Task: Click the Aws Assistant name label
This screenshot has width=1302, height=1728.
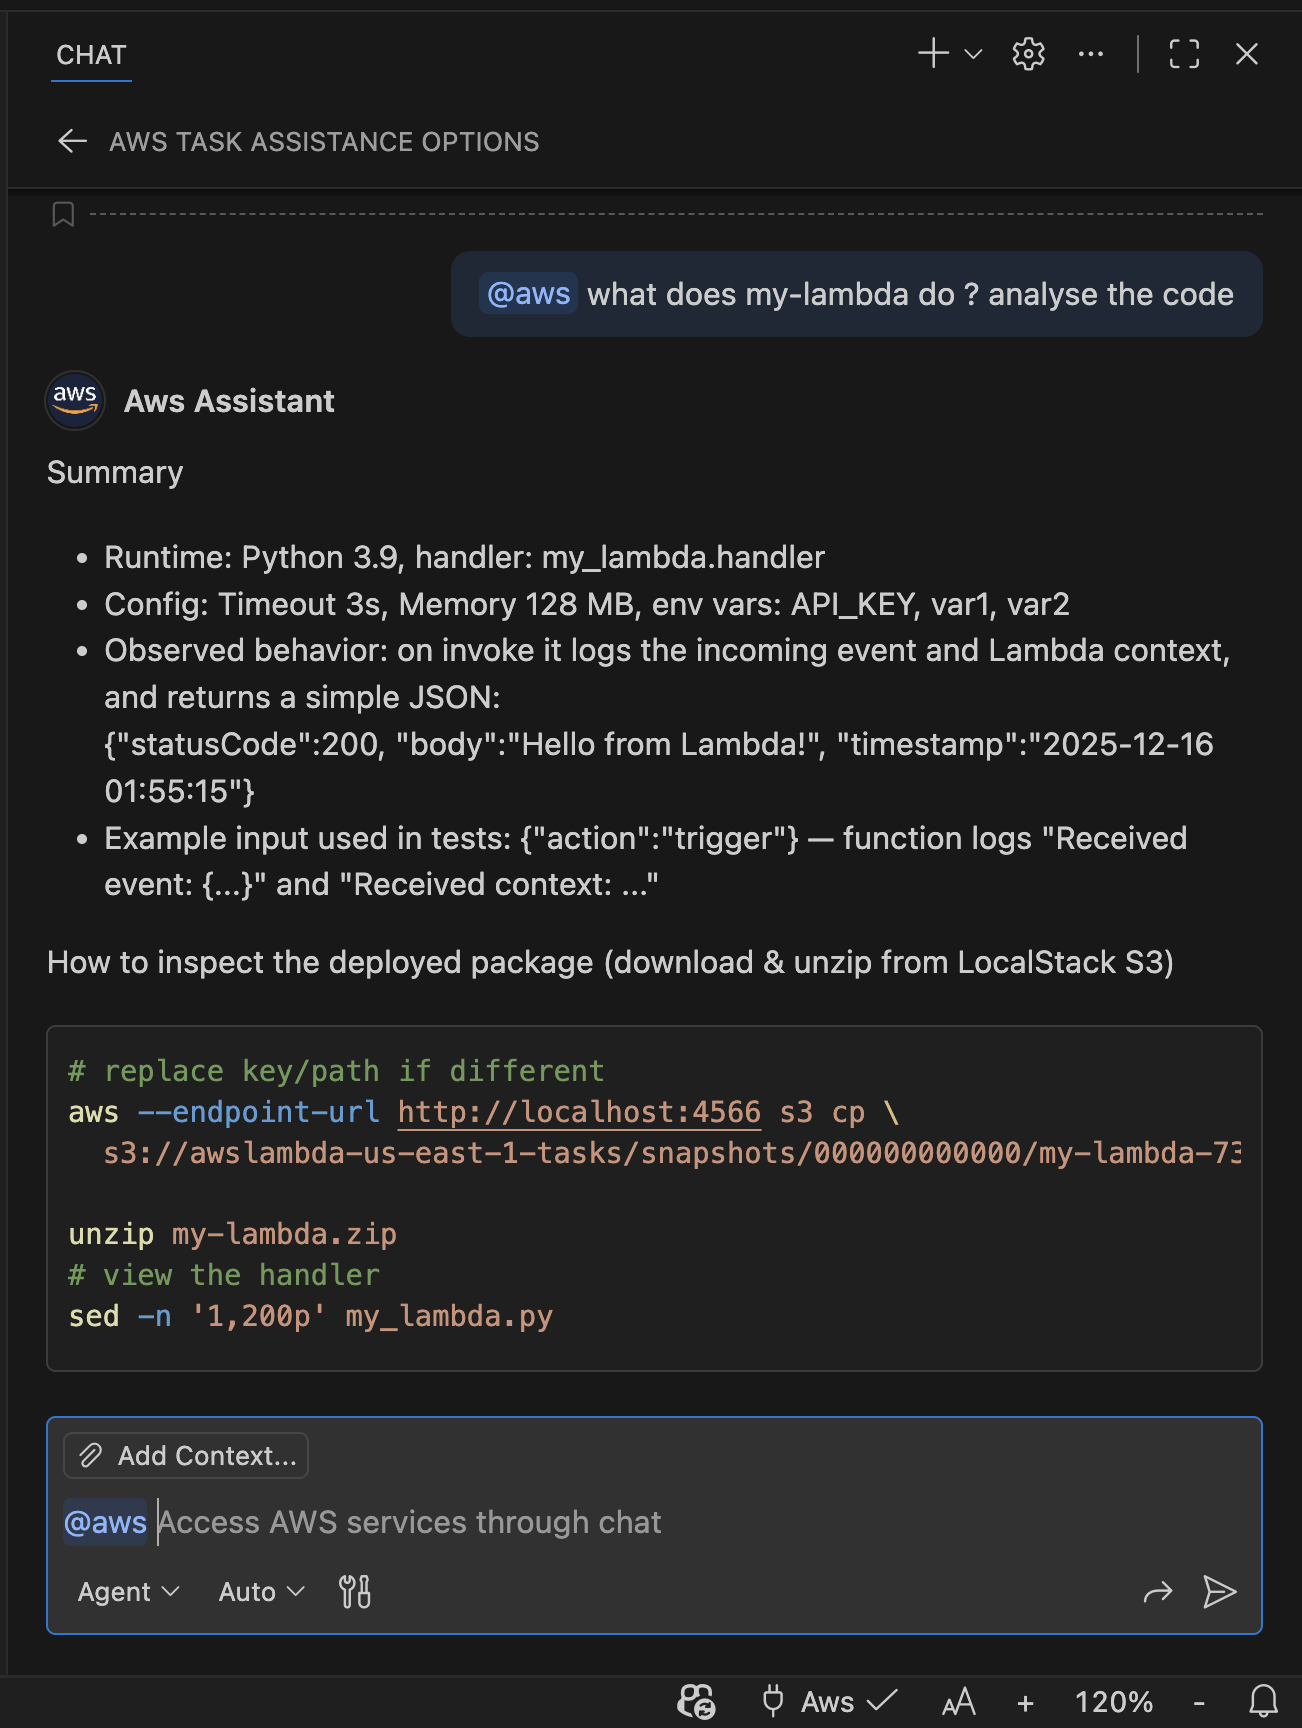Action: pos(229,401)
